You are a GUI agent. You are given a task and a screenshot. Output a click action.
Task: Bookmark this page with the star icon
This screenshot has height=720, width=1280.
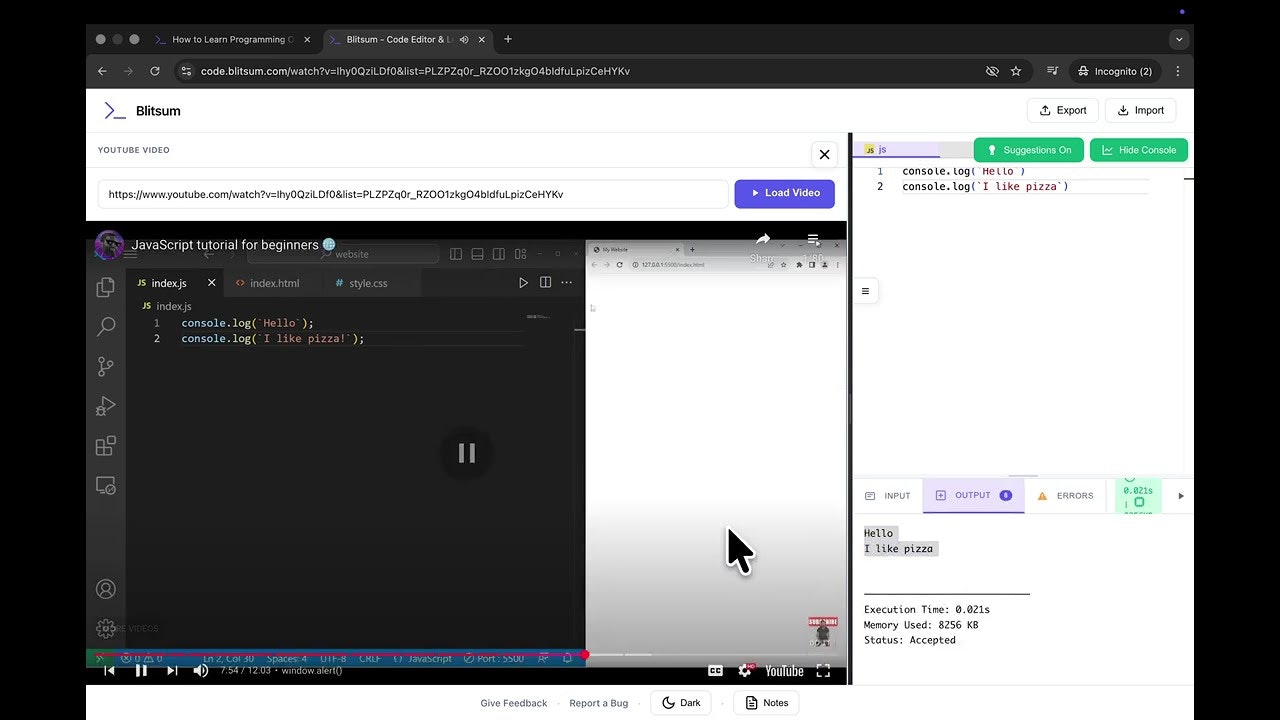tap(1016, 71)
